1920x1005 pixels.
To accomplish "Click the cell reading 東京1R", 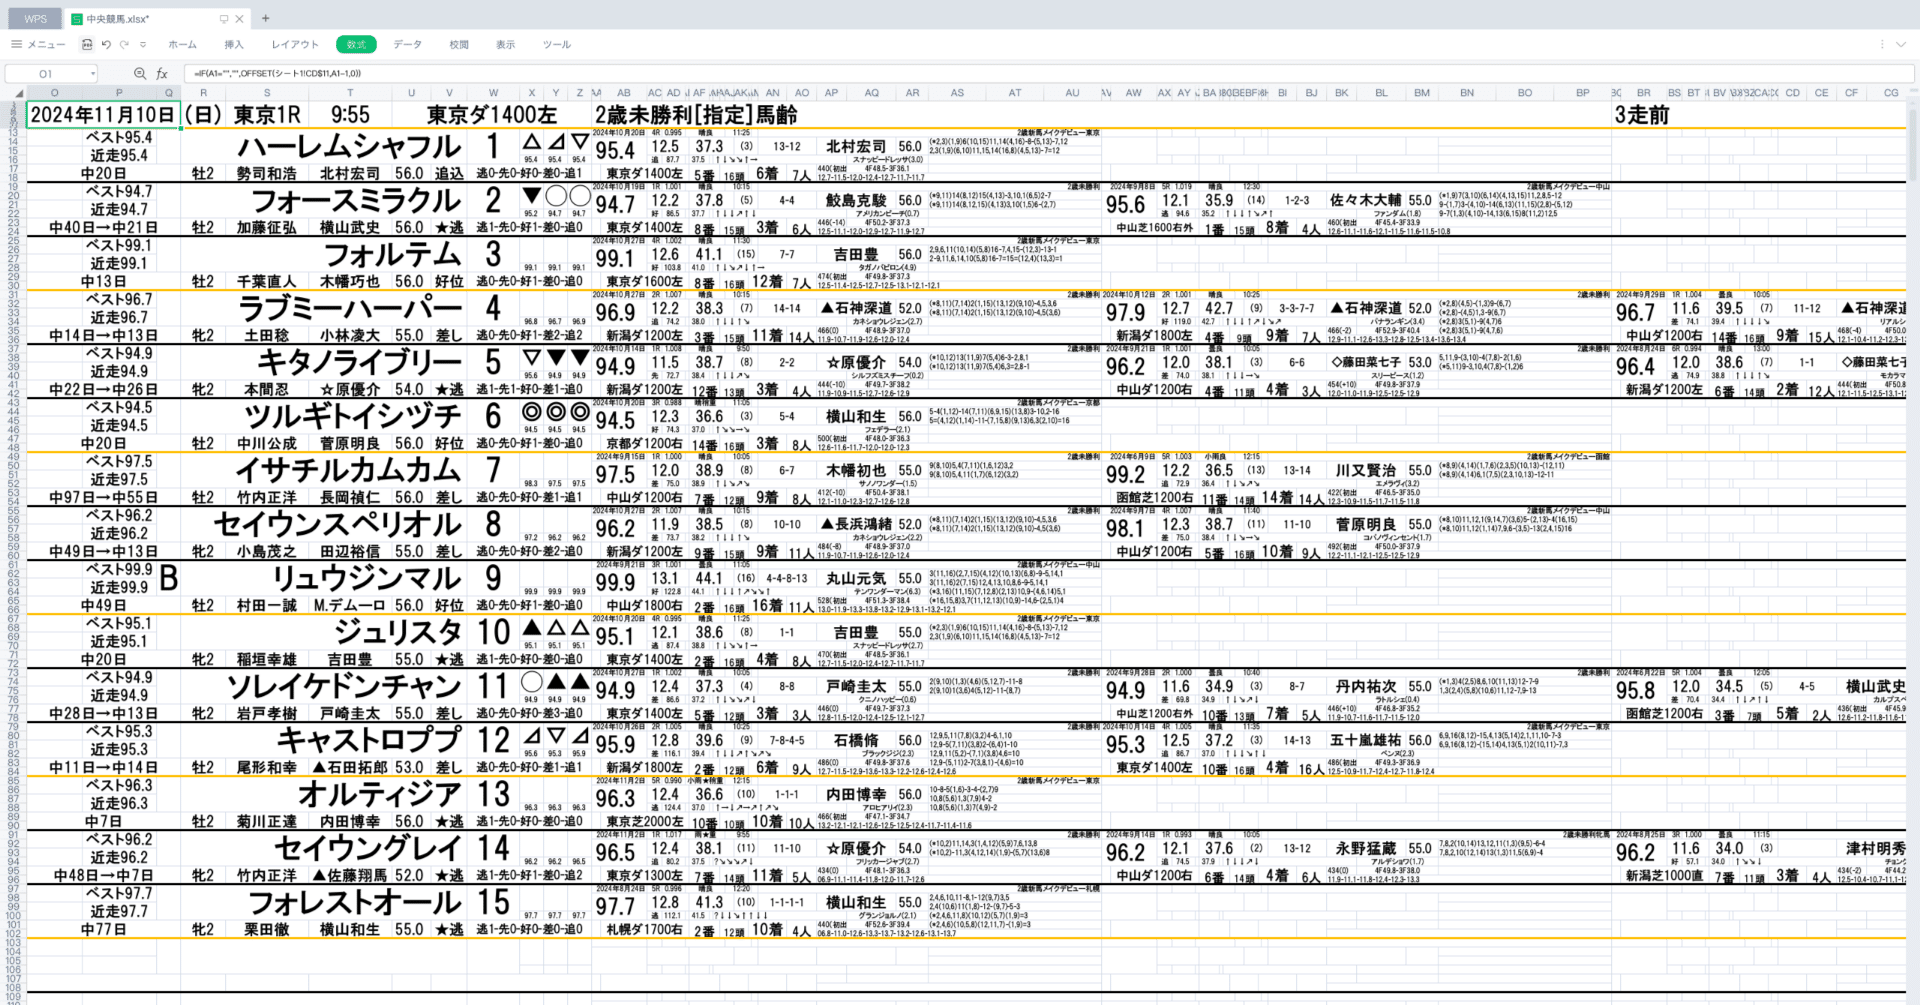I will (267, 114).
